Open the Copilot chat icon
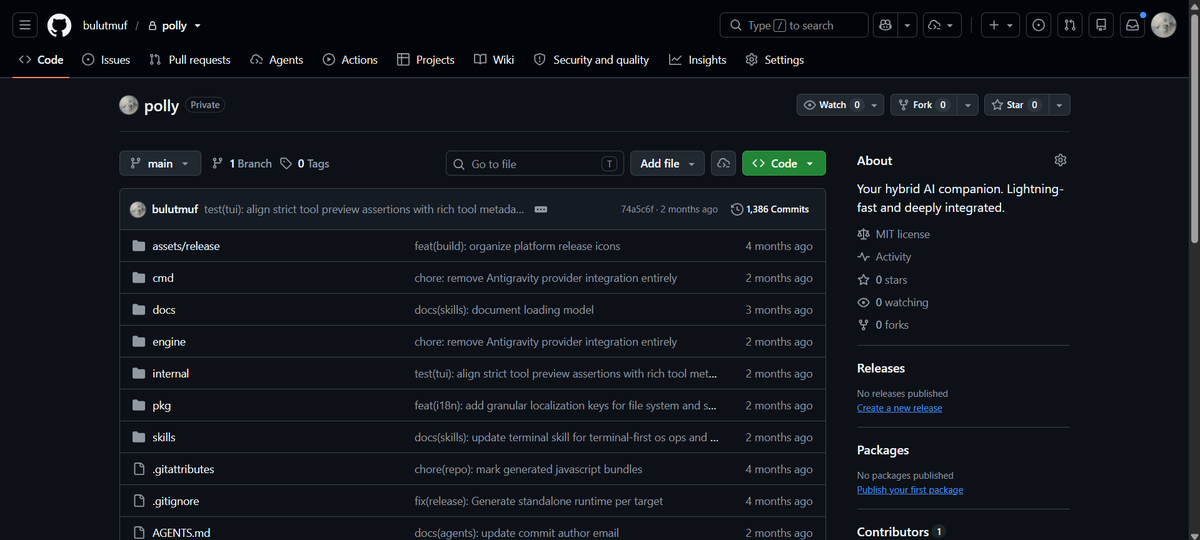 click(x=884, y=25)
